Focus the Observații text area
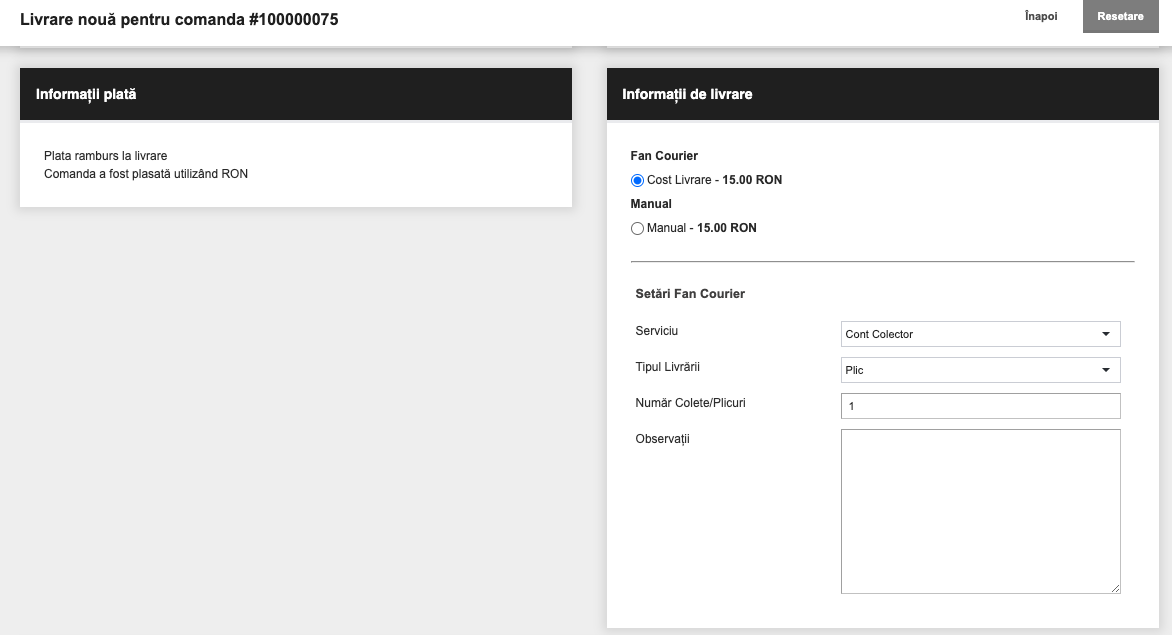Viewport: 1172px width, 635px height. click(980, 511)
